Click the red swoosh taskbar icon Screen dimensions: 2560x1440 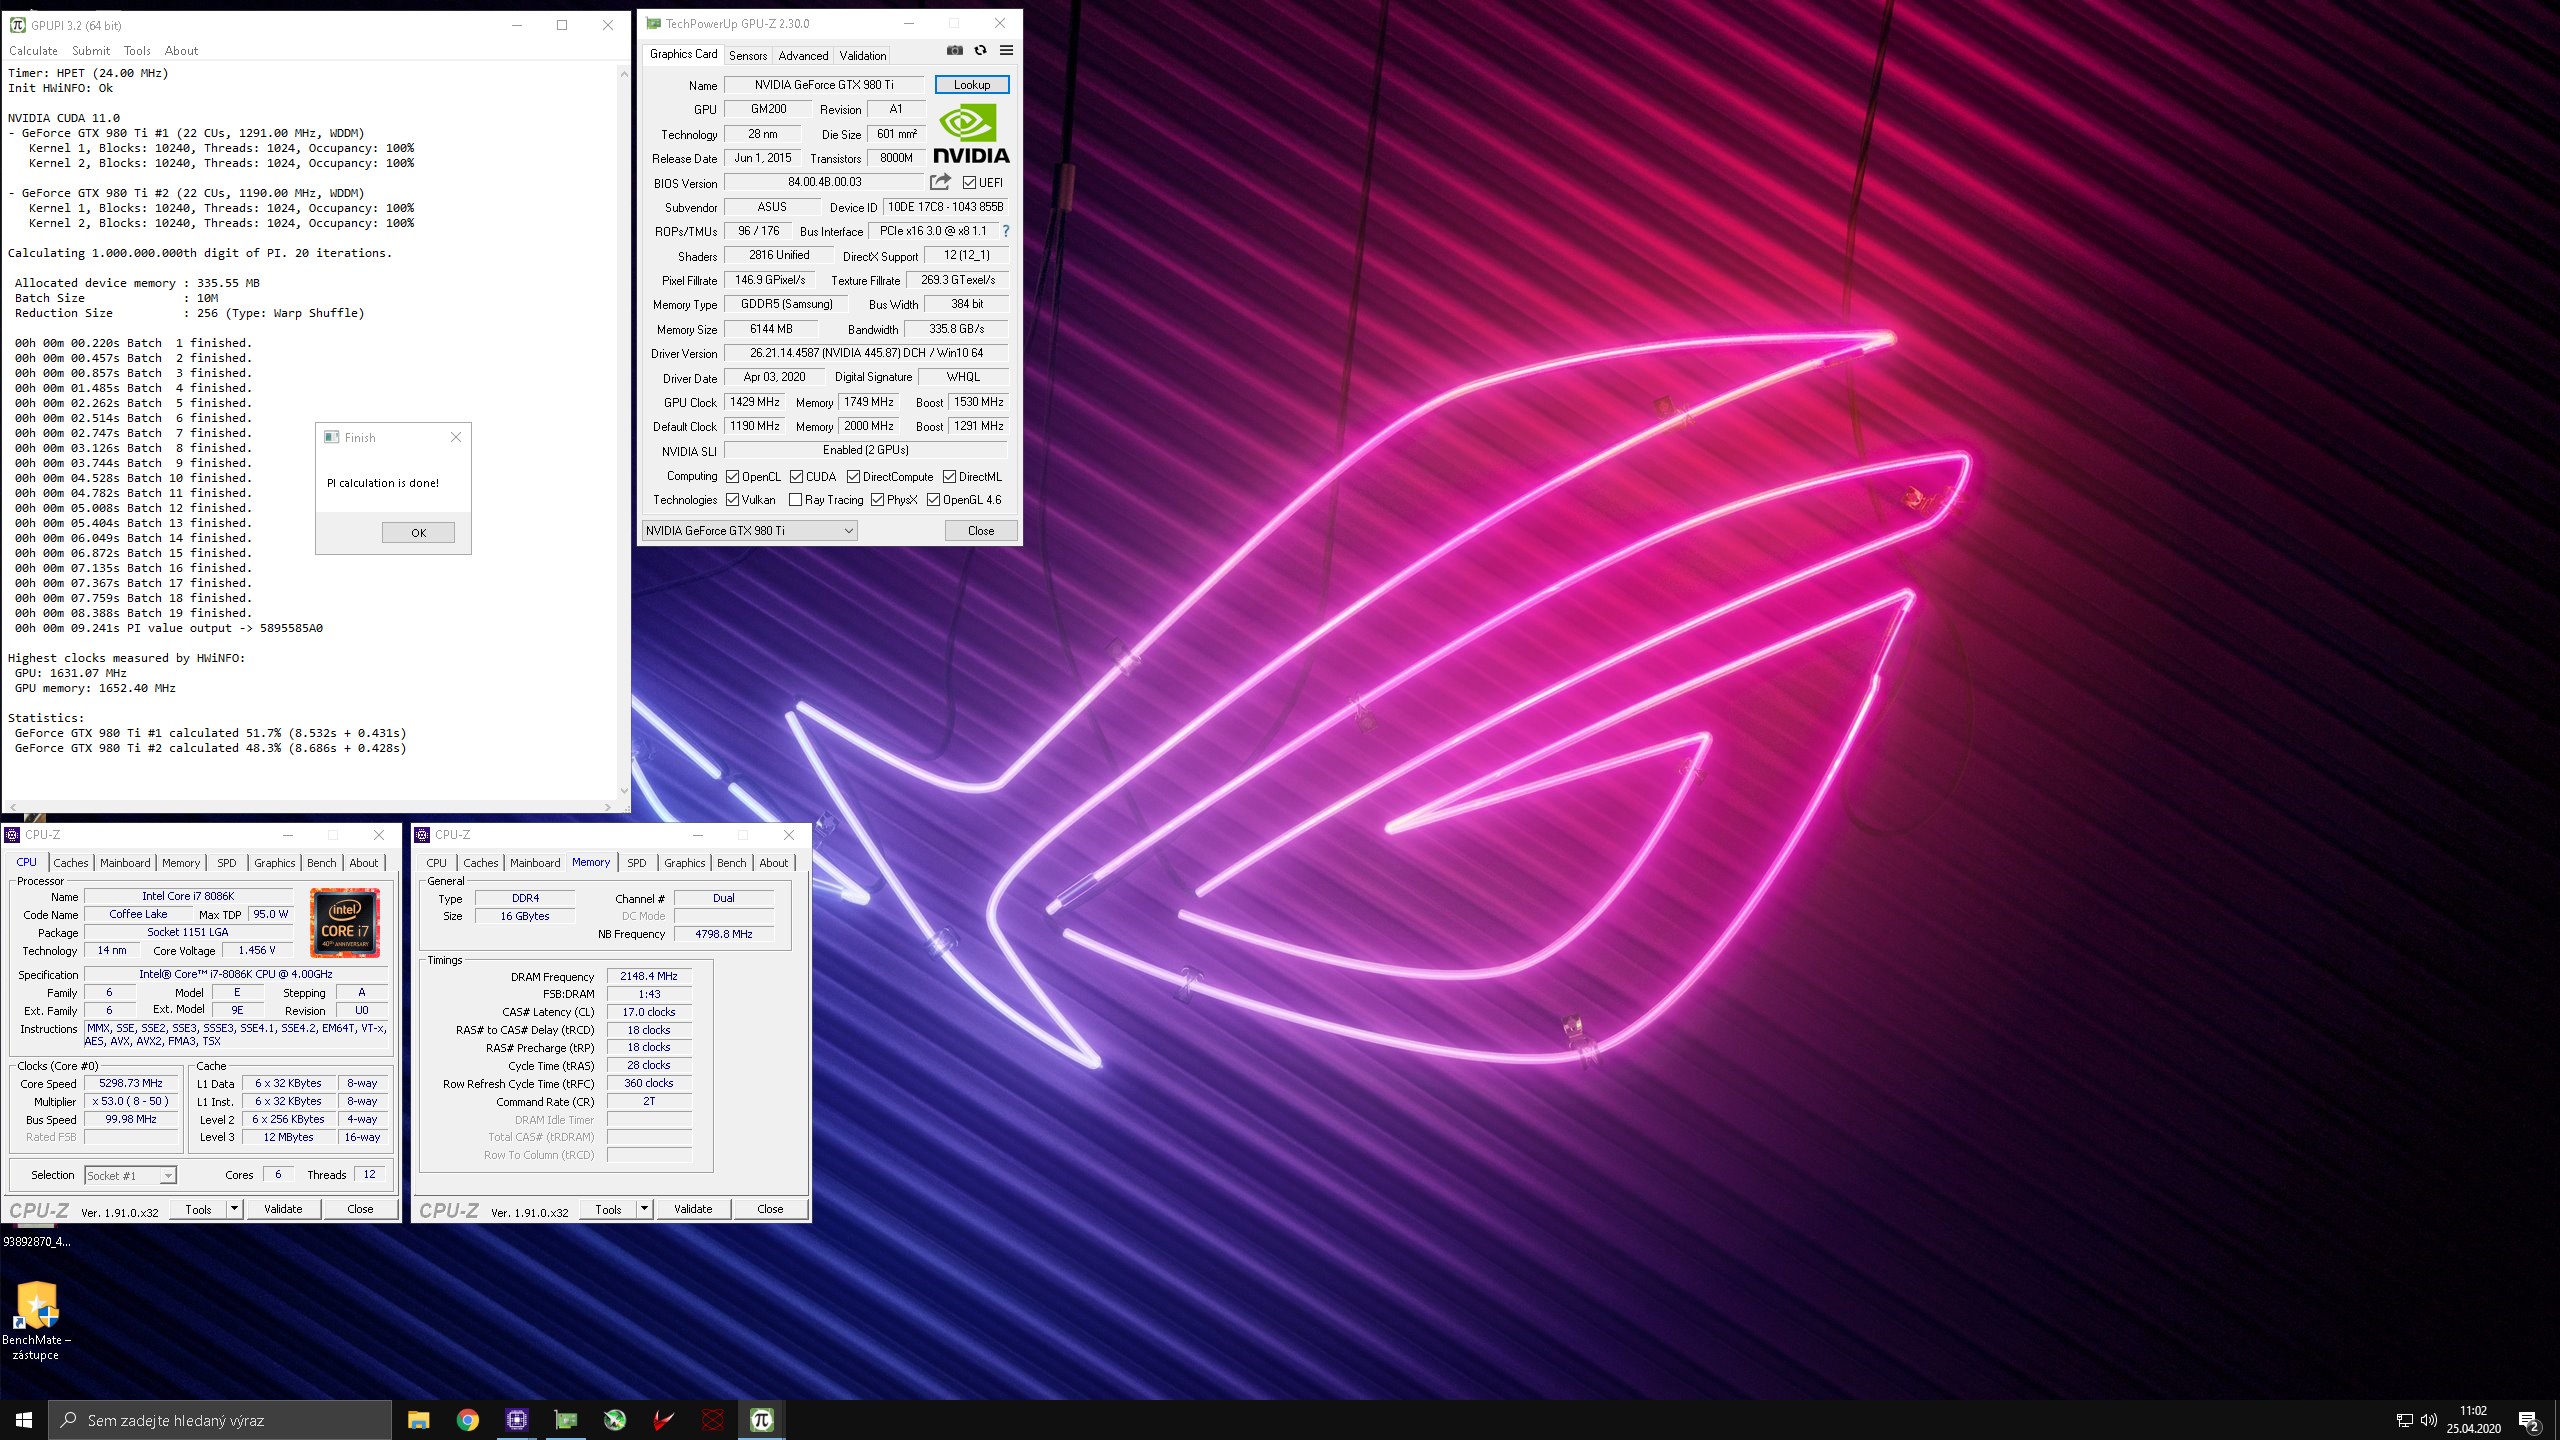click(663, 1420)
